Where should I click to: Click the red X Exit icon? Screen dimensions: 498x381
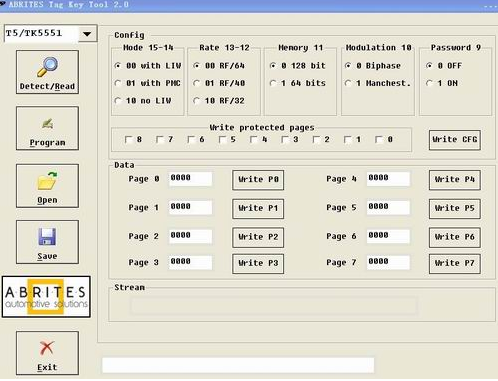click(47, 348)
